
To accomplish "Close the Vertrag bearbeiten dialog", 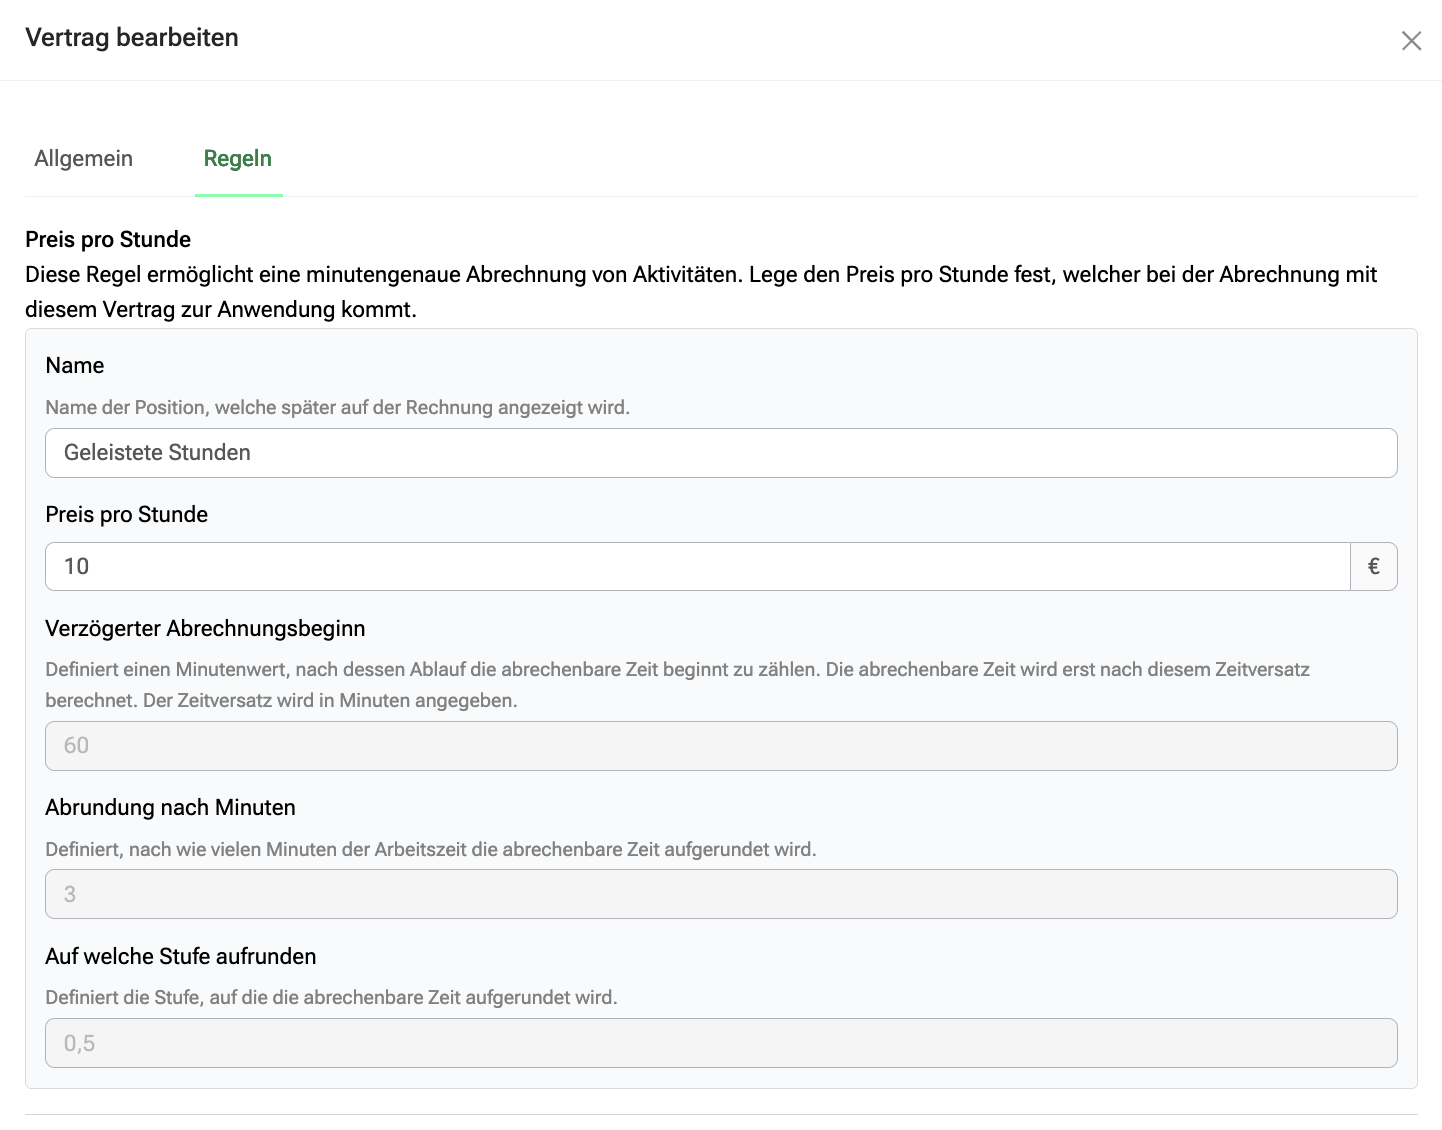I will point(1411,41).
